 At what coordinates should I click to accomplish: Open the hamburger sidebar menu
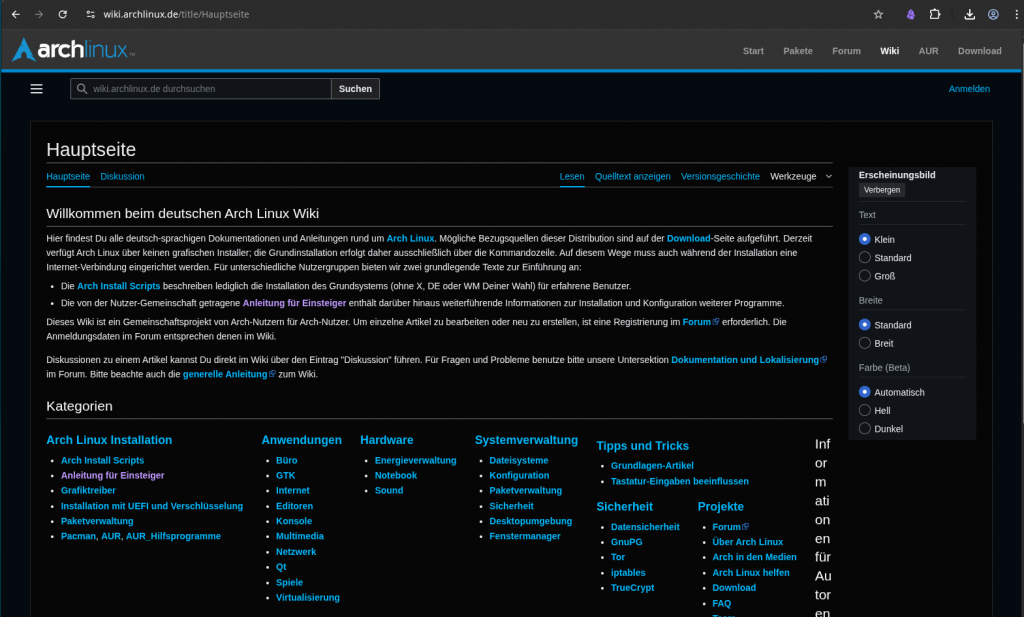pos(37,89)
